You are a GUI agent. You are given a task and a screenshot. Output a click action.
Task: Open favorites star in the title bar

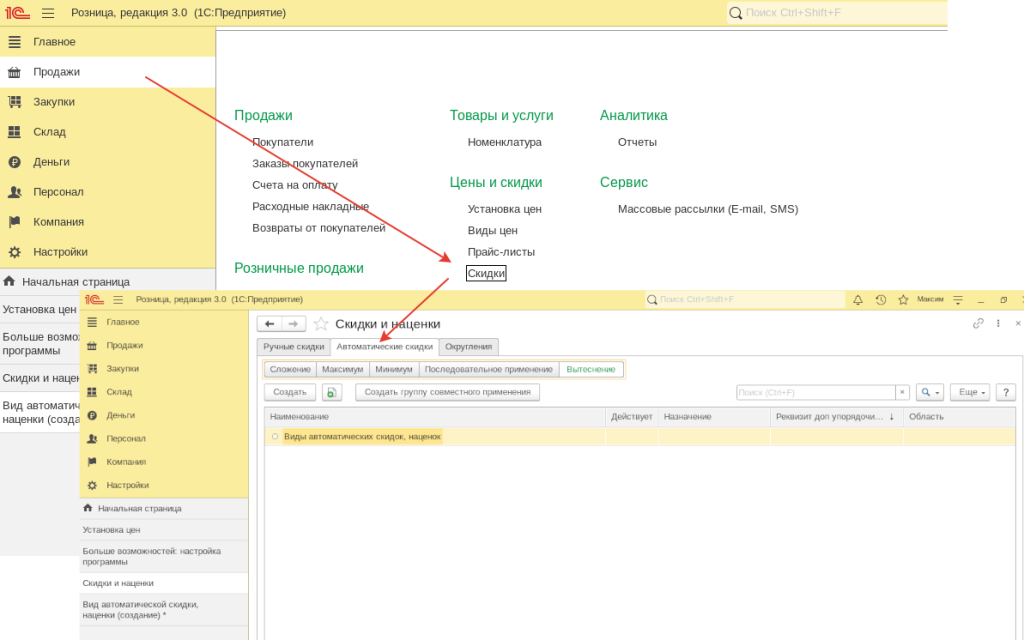coord(903,300)
